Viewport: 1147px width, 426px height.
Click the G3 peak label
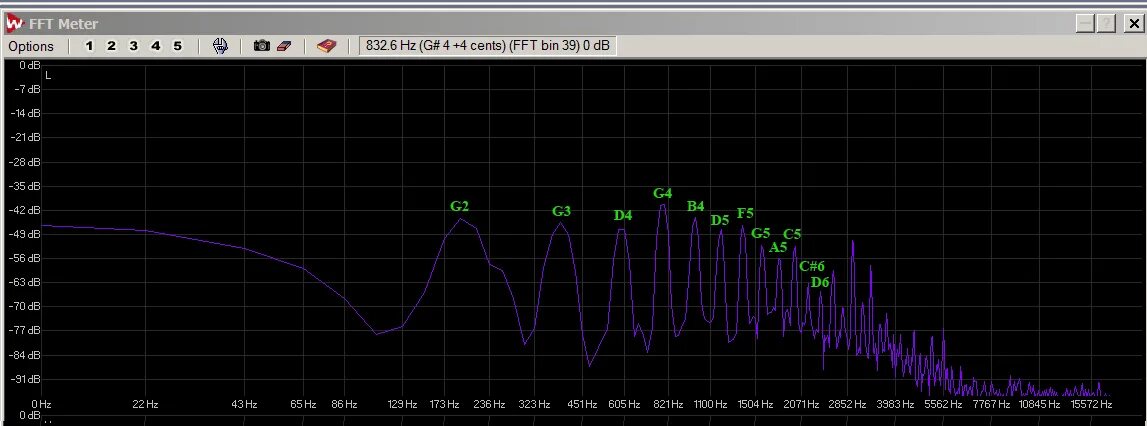[561, 212]
